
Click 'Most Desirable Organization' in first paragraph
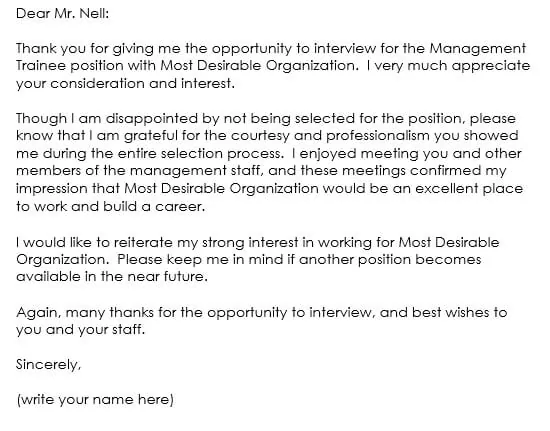257,66
